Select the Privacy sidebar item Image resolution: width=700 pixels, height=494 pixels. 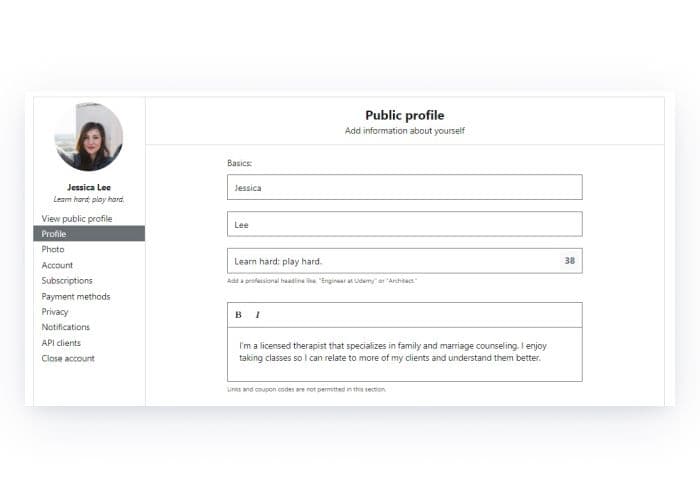(x=55, y=312)
